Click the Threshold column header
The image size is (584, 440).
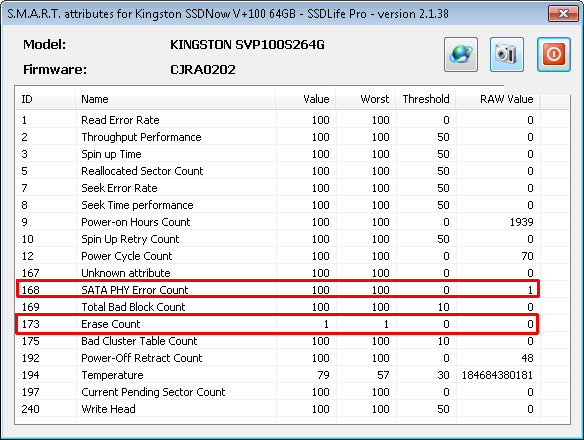tap(426, 99)
